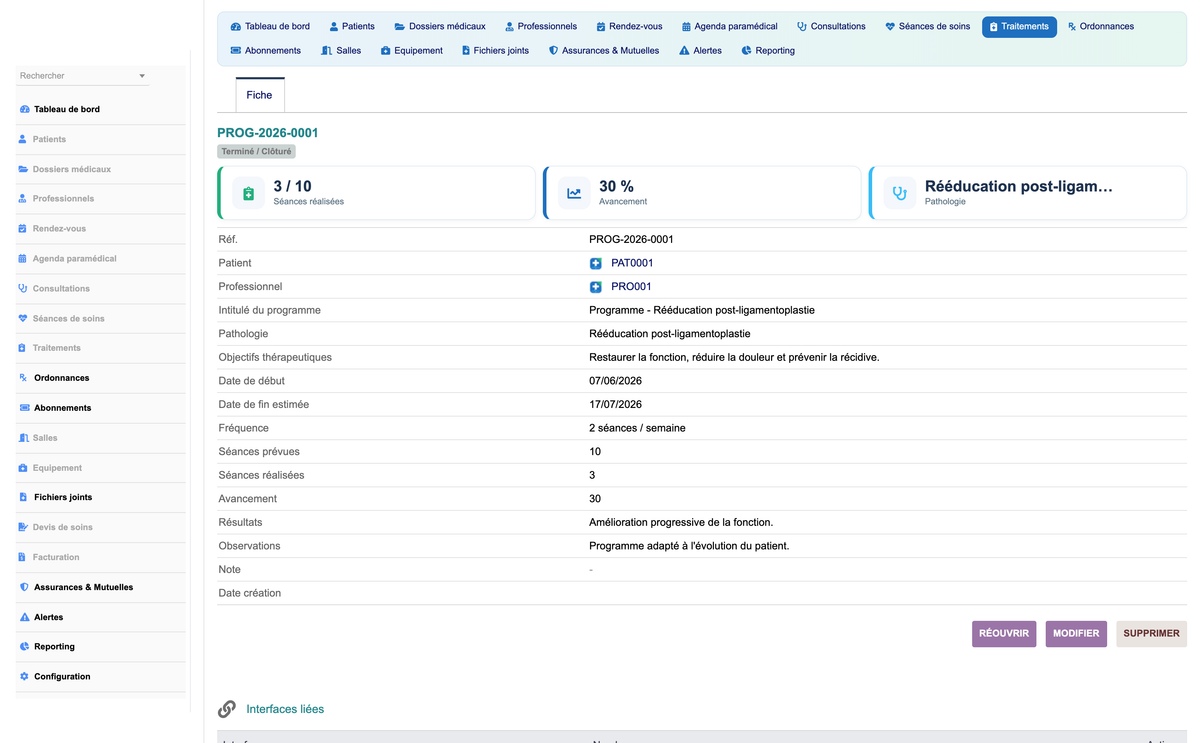Open the PAT0001 patient link

tap(632, 263)
